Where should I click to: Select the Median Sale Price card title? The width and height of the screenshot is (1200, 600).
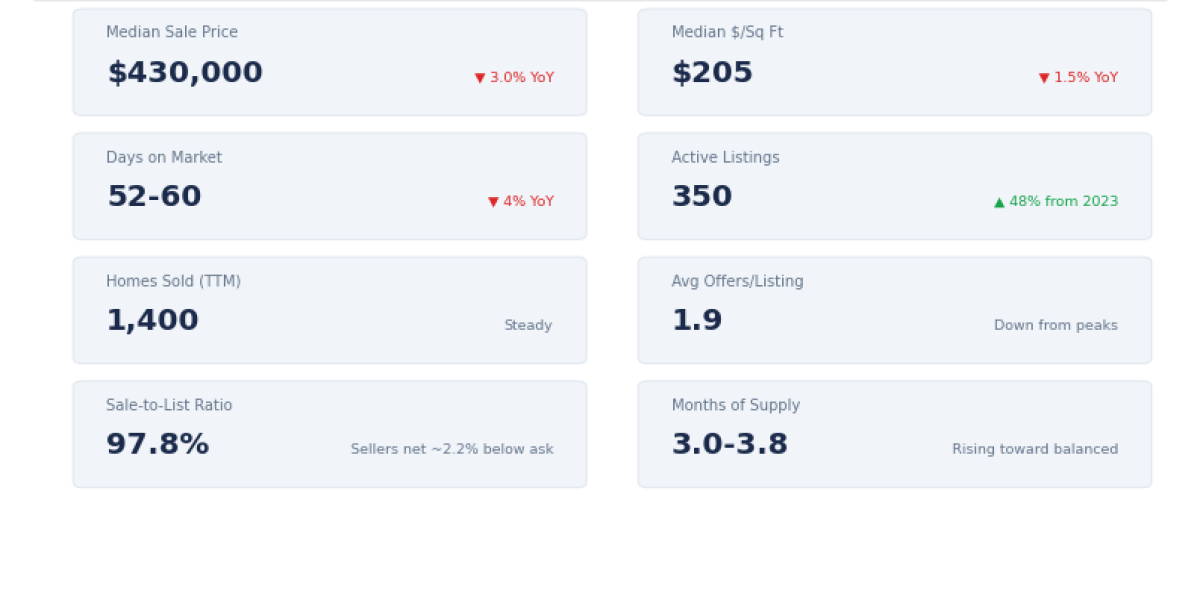172,33
